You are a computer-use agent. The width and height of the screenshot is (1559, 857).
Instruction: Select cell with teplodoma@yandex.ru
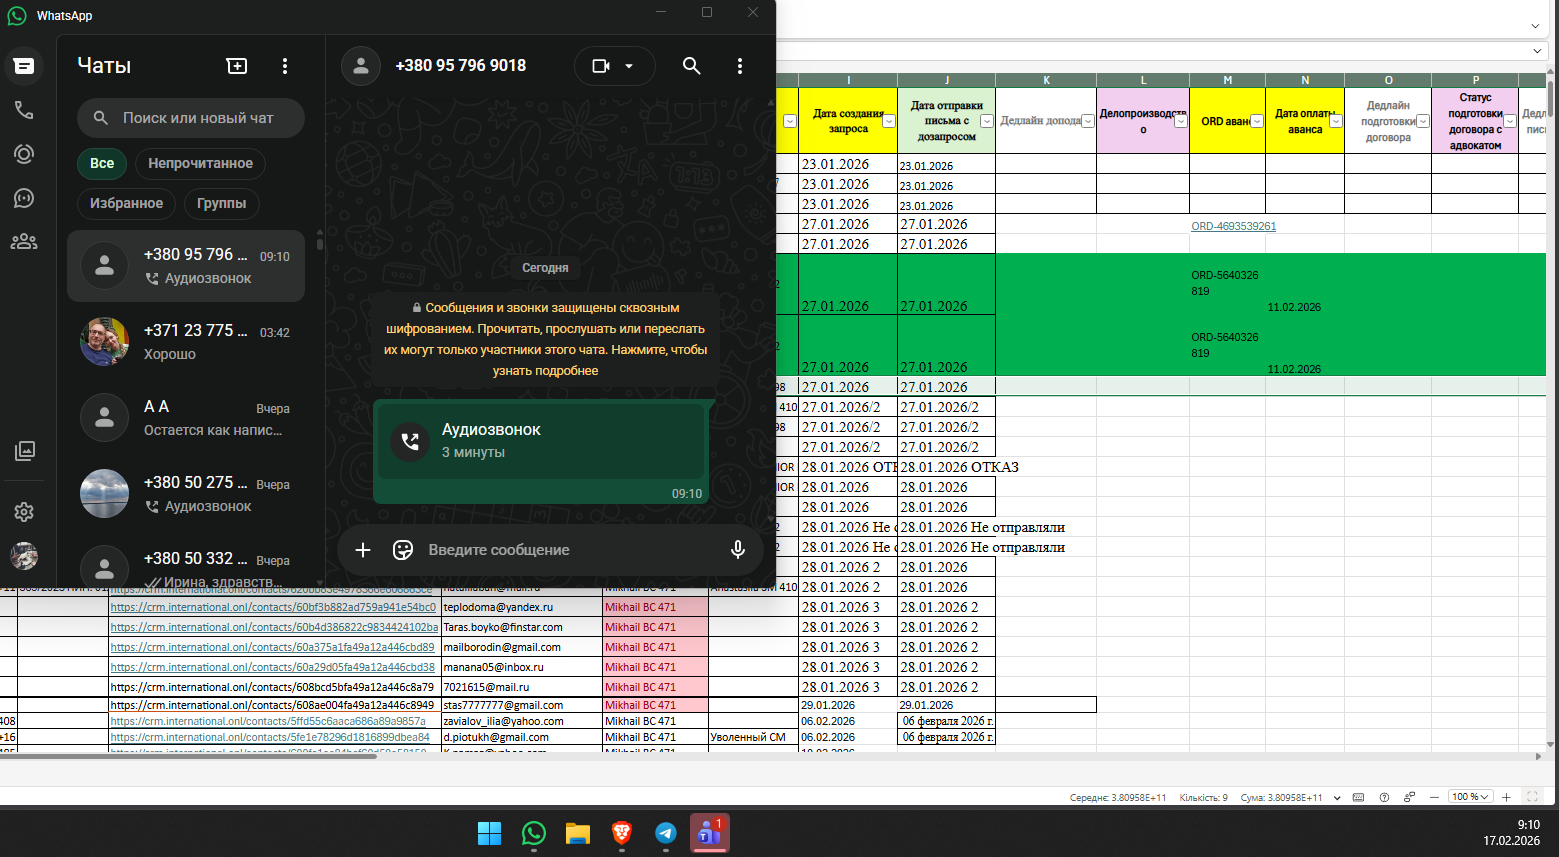coord(521,607)
